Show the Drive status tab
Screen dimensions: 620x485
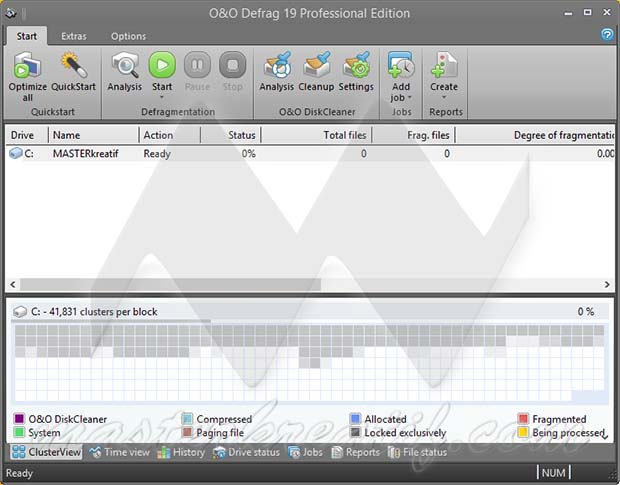246,452
